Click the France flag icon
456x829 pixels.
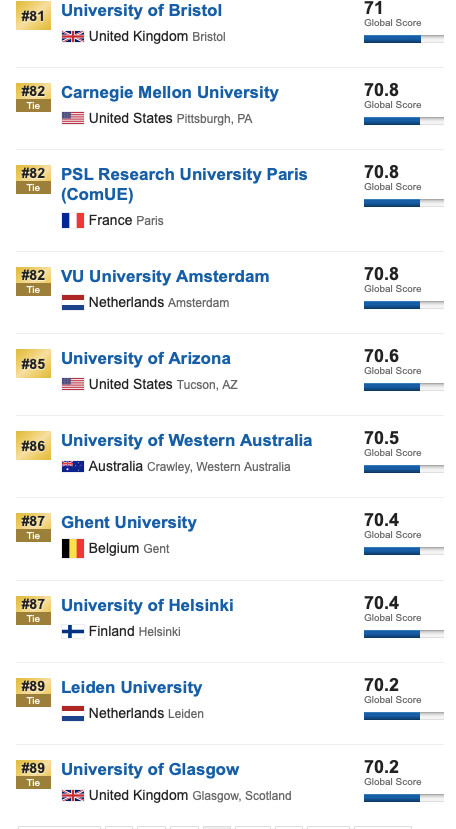(72, 220)
